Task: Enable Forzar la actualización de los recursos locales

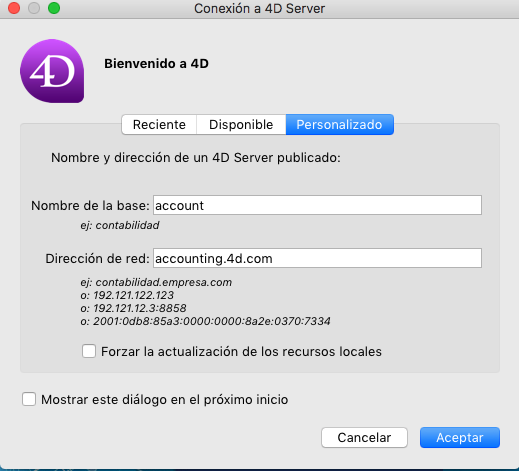Action: coord(89,351)
